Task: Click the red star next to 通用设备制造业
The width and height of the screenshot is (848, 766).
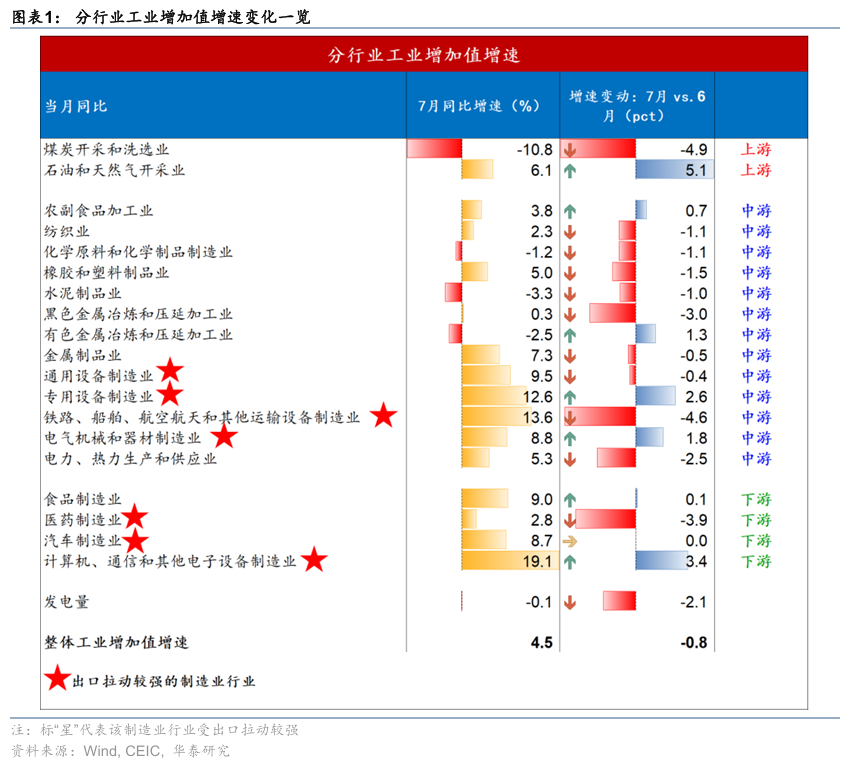Action: (x=170, y=371)
